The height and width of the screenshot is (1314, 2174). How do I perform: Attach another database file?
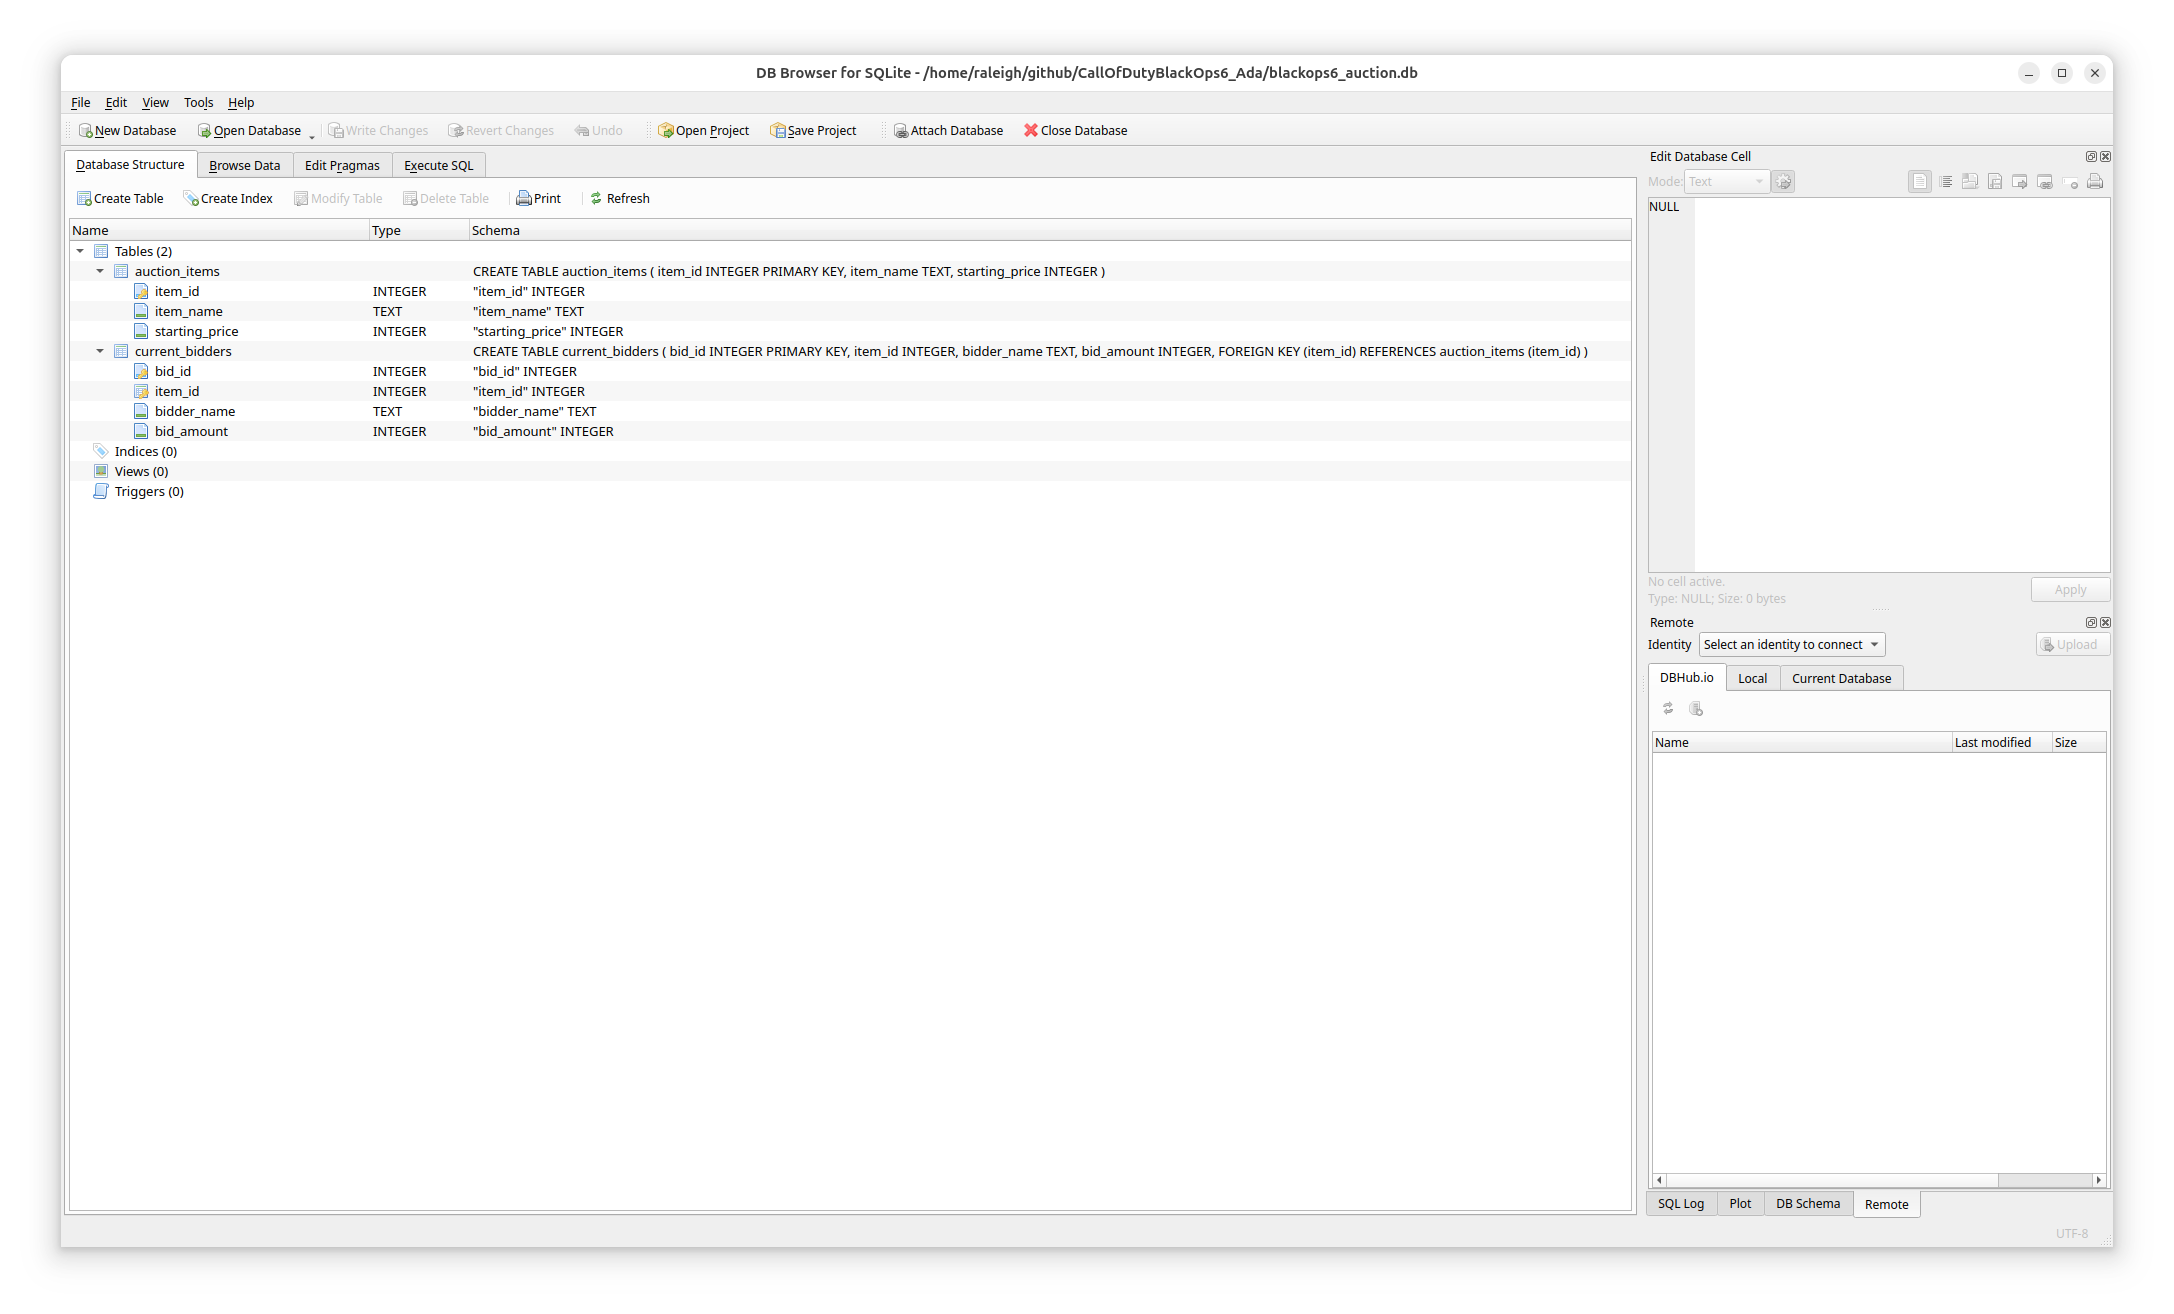pyautogui.click(x=946, y=130)
